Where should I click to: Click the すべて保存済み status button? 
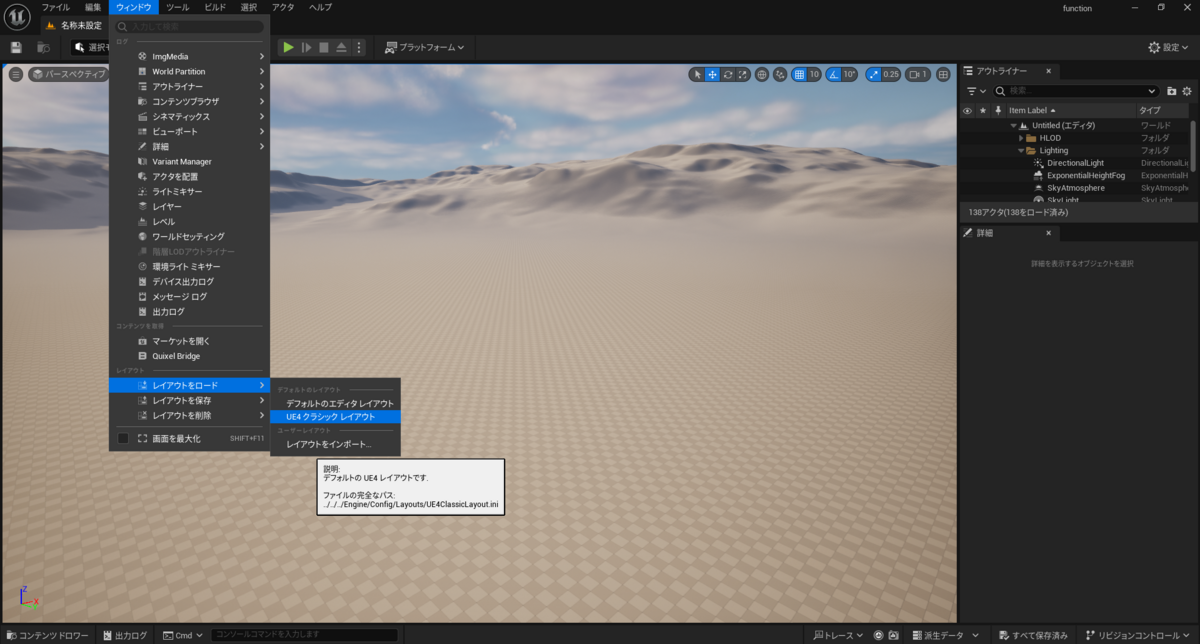[1033, 635]
